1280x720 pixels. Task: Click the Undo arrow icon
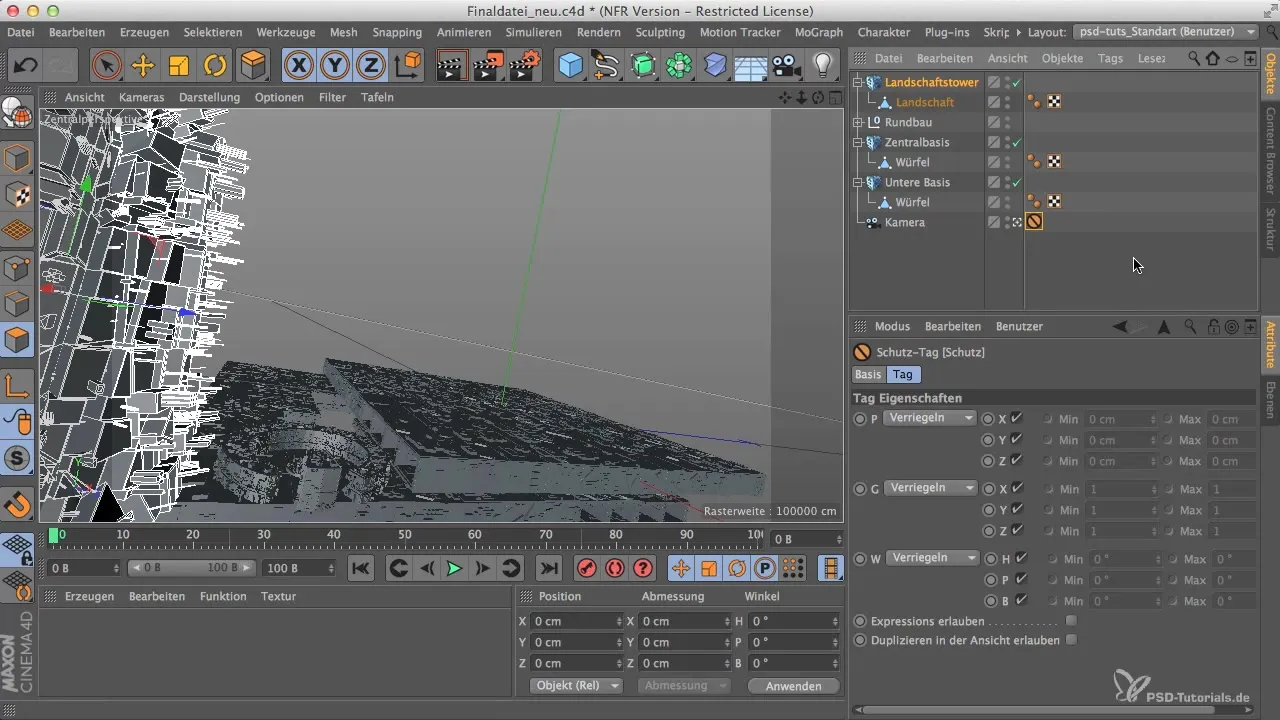26,66
